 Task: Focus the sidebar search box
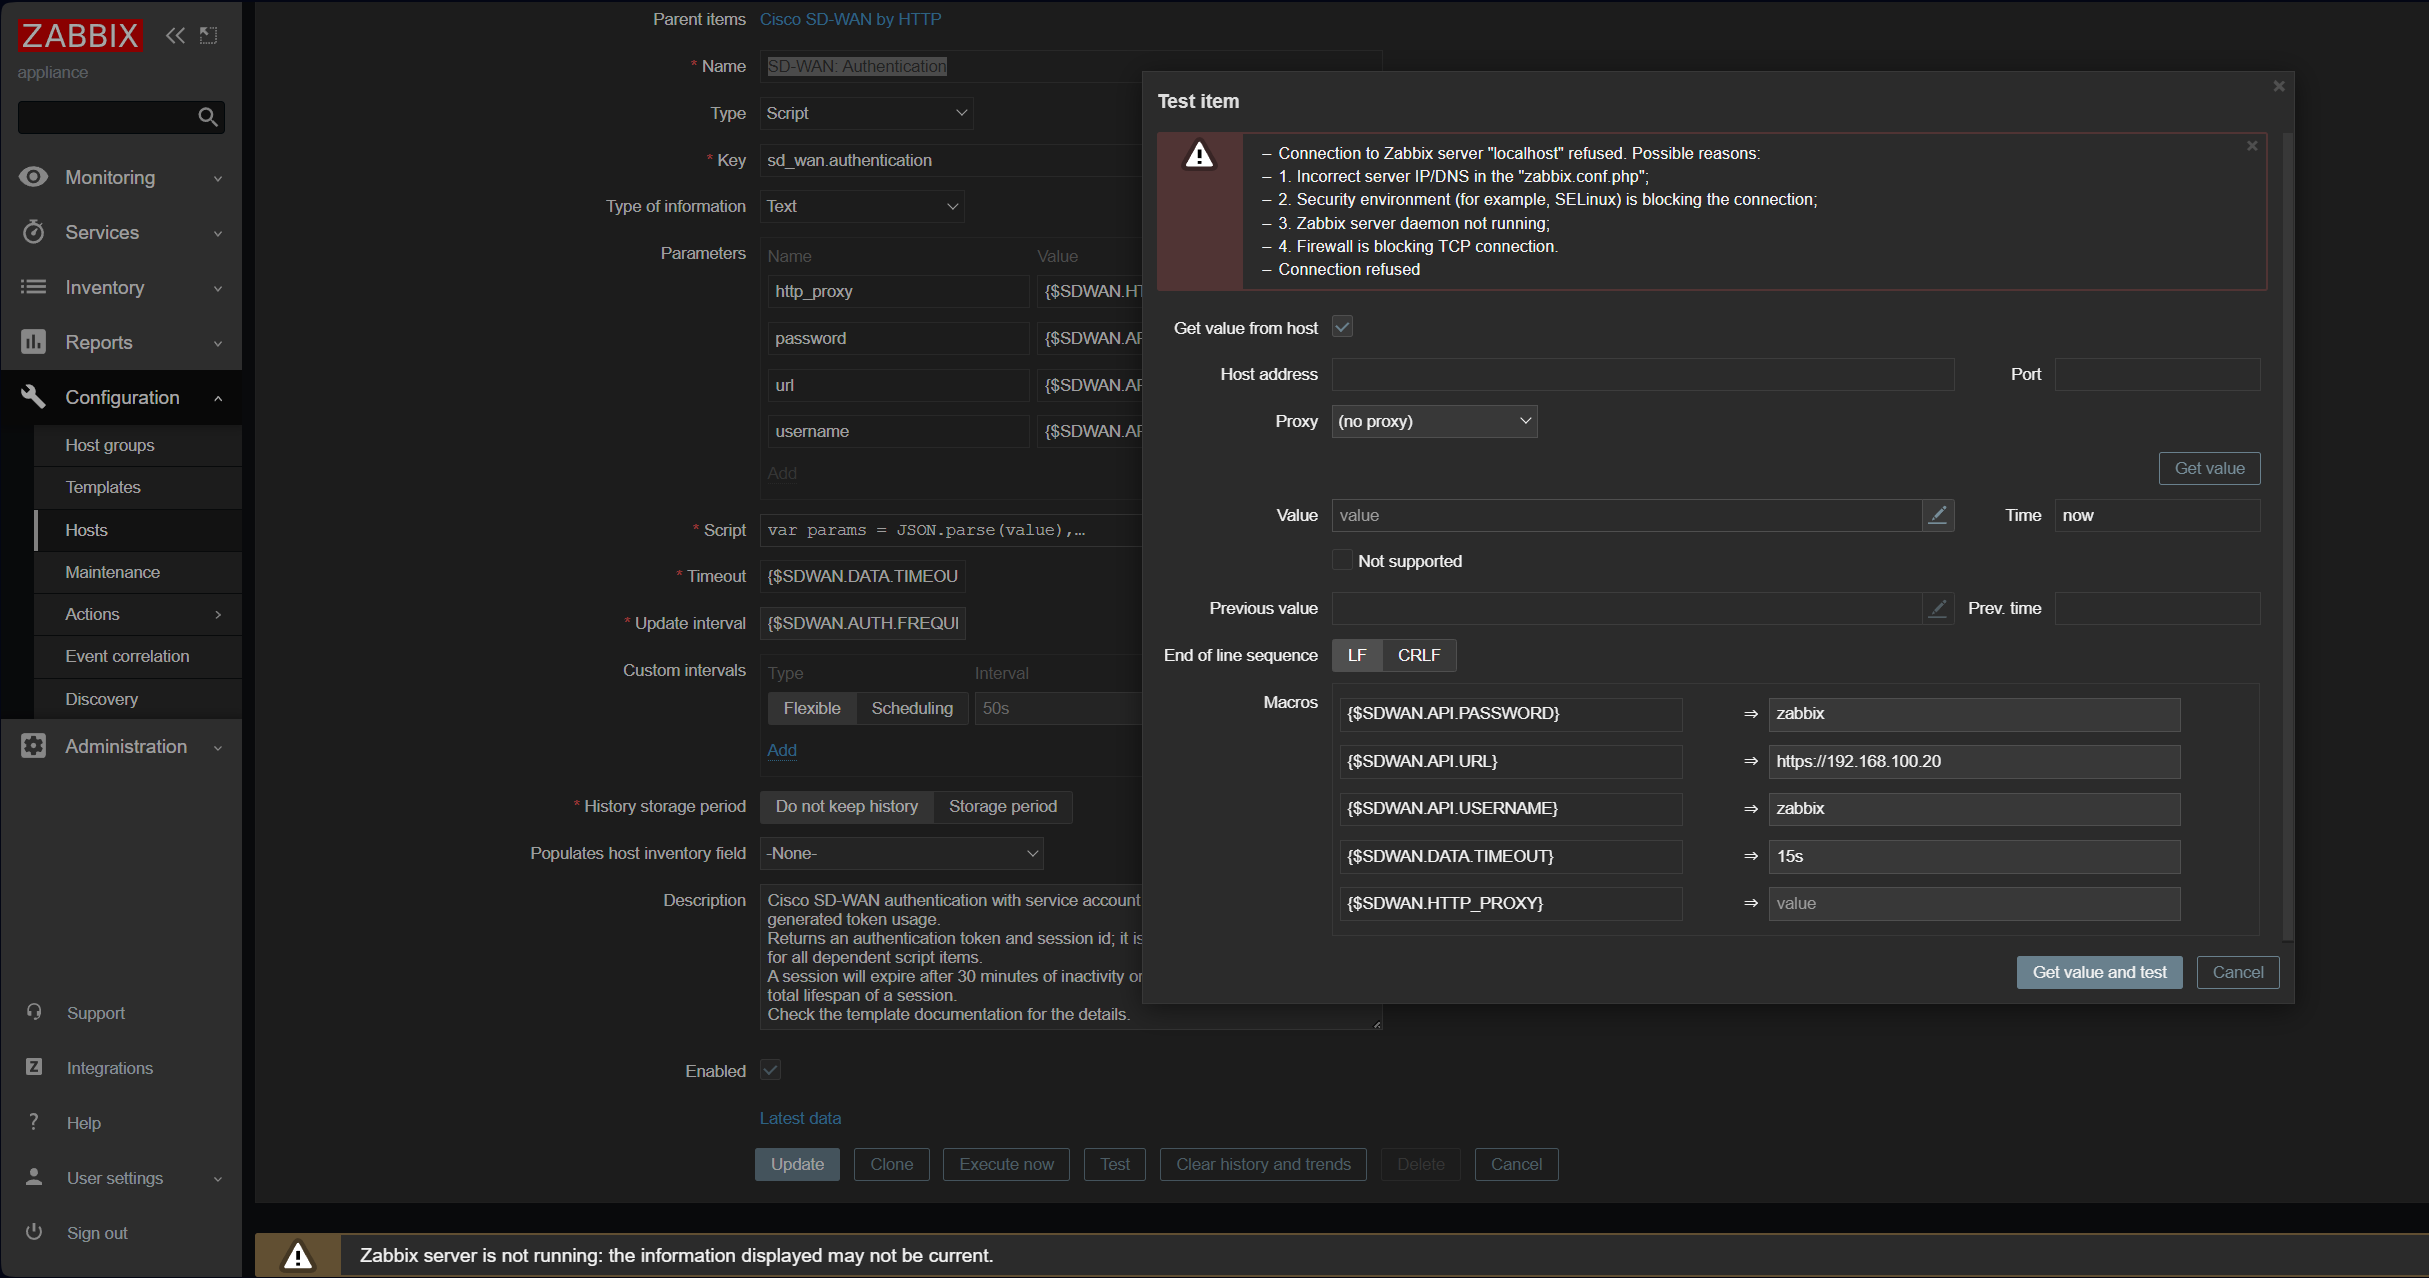click(106, 117)
